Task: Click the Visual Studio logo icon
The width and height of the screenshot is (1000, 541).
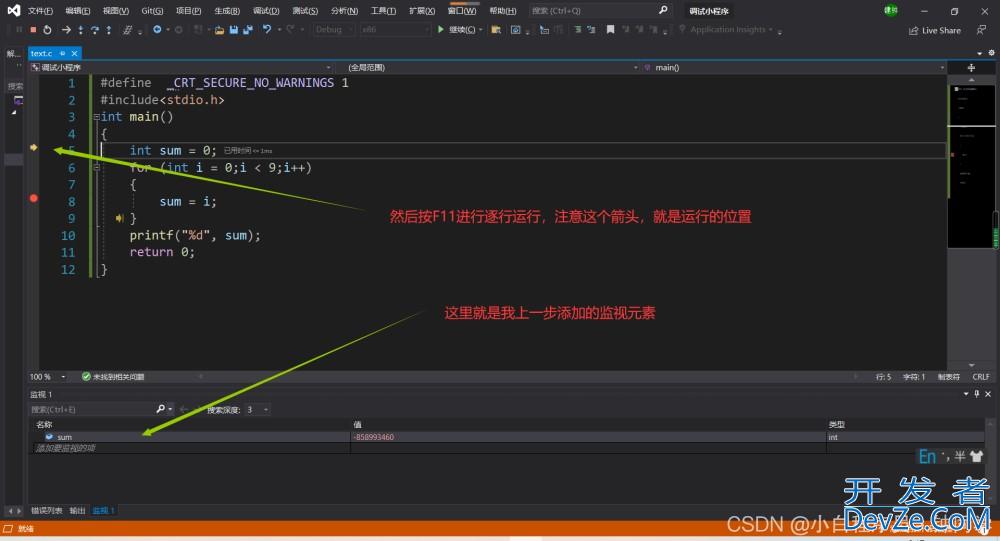Action: [x=13, y=10]
